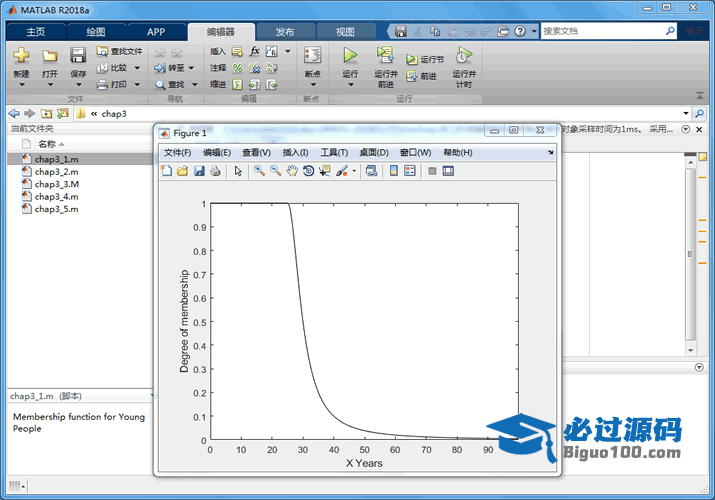Click the Compare (比较) icon
715x500 pixels.
tap(102, 68)
